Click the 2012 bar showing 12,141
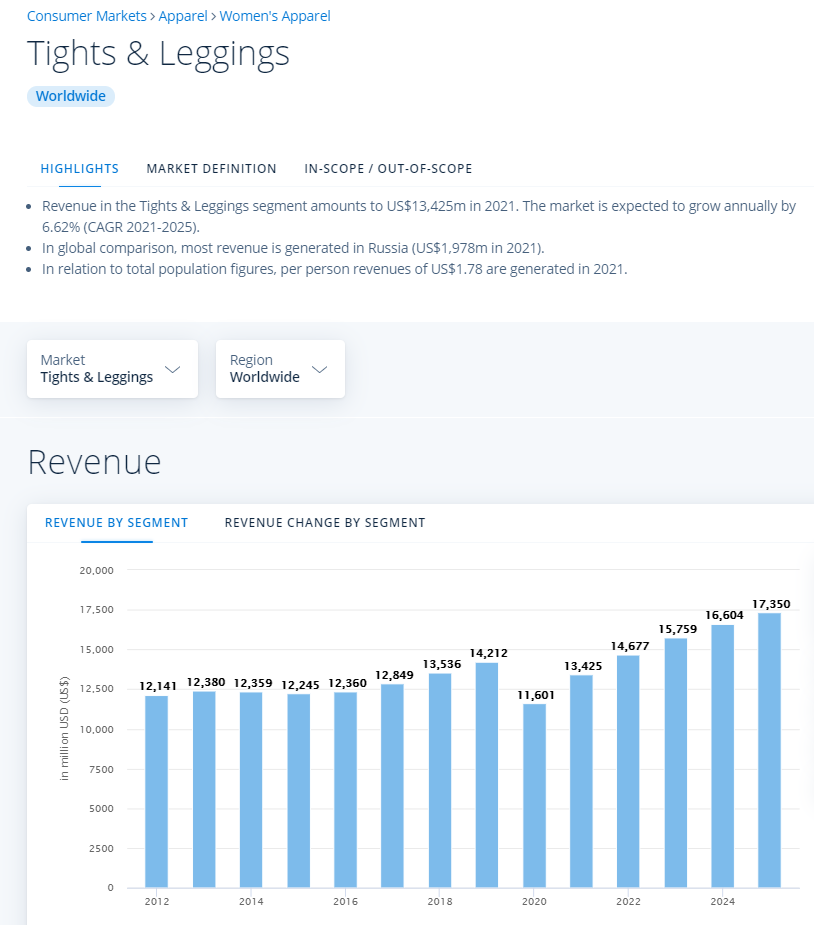814x925 pixels. [157, 790]
